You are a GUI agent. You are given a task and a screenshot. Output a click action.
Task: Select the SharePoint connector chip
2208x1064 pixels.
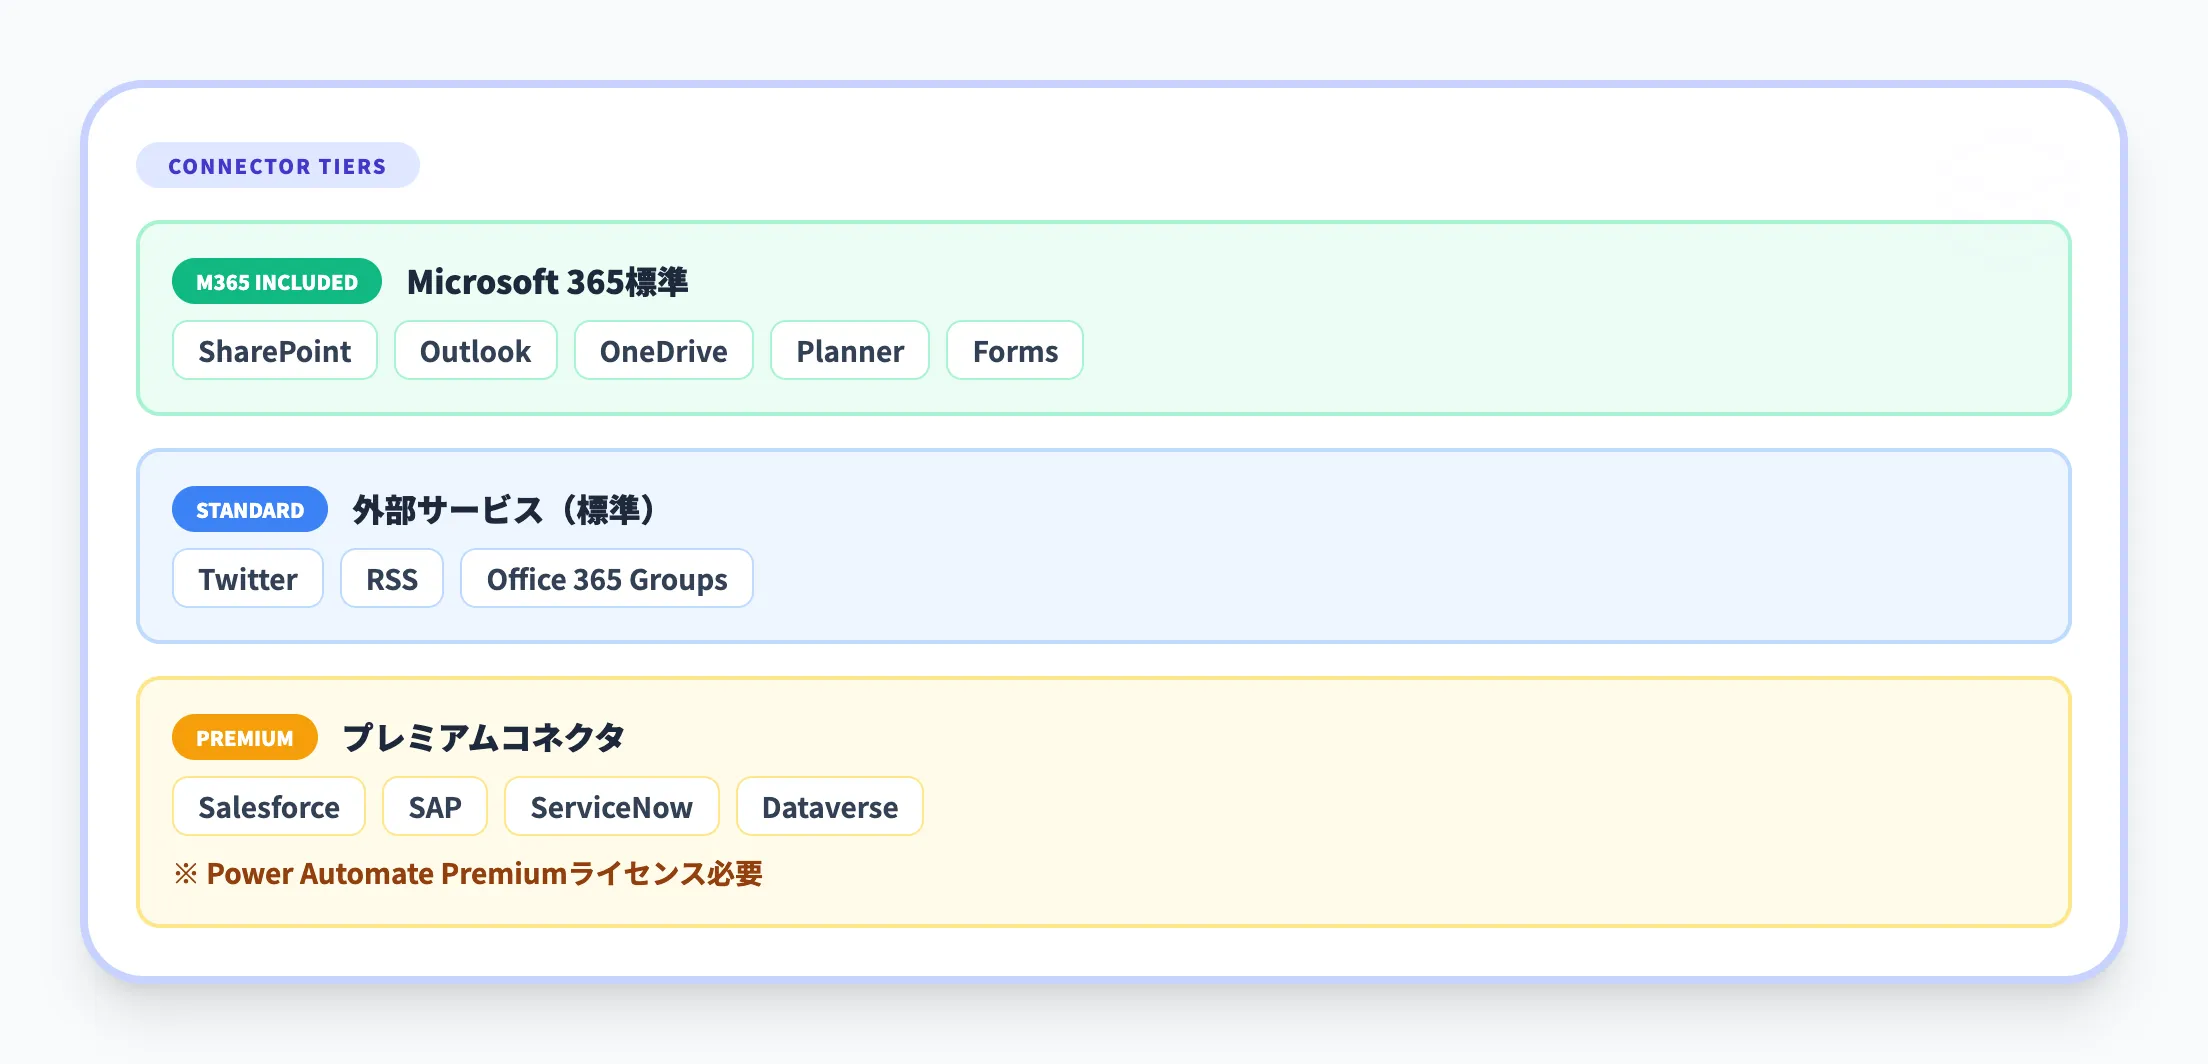tap(274, 350)
